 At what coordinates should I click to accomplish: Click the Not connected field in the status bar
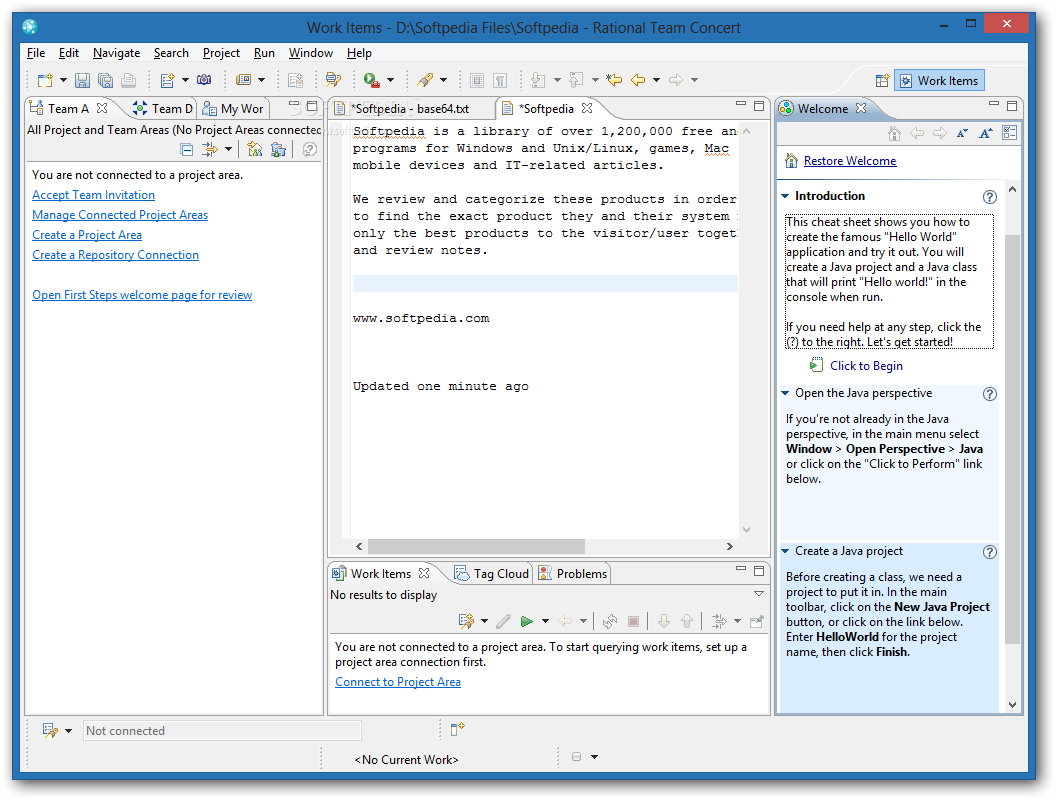(x=222, y=731)
